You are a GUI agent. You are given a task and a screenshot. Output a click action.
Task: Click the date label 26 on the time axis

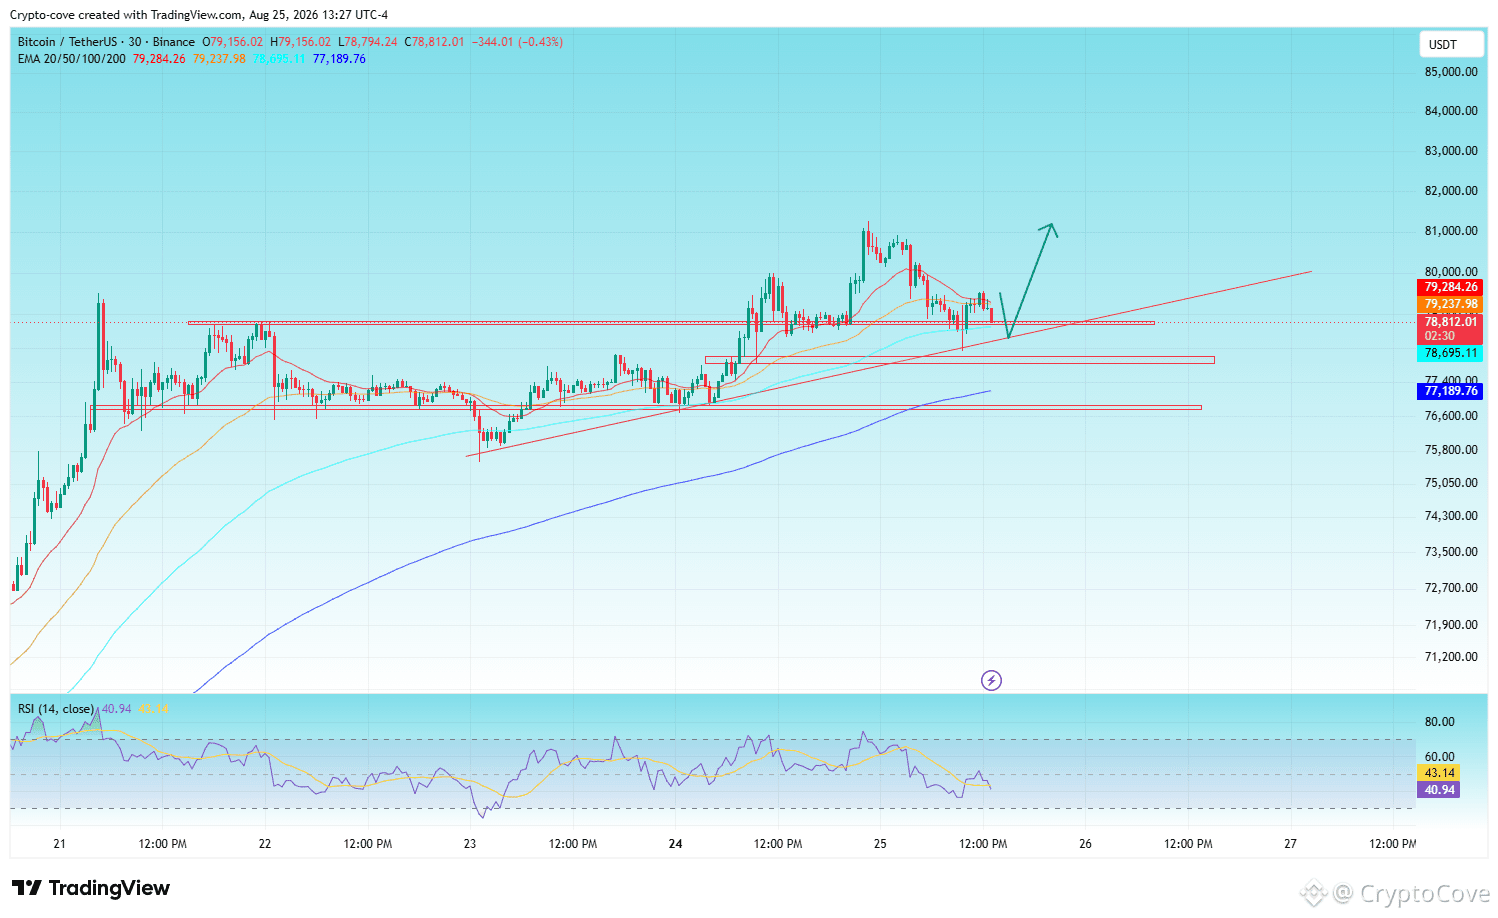tap(1086, 844)
